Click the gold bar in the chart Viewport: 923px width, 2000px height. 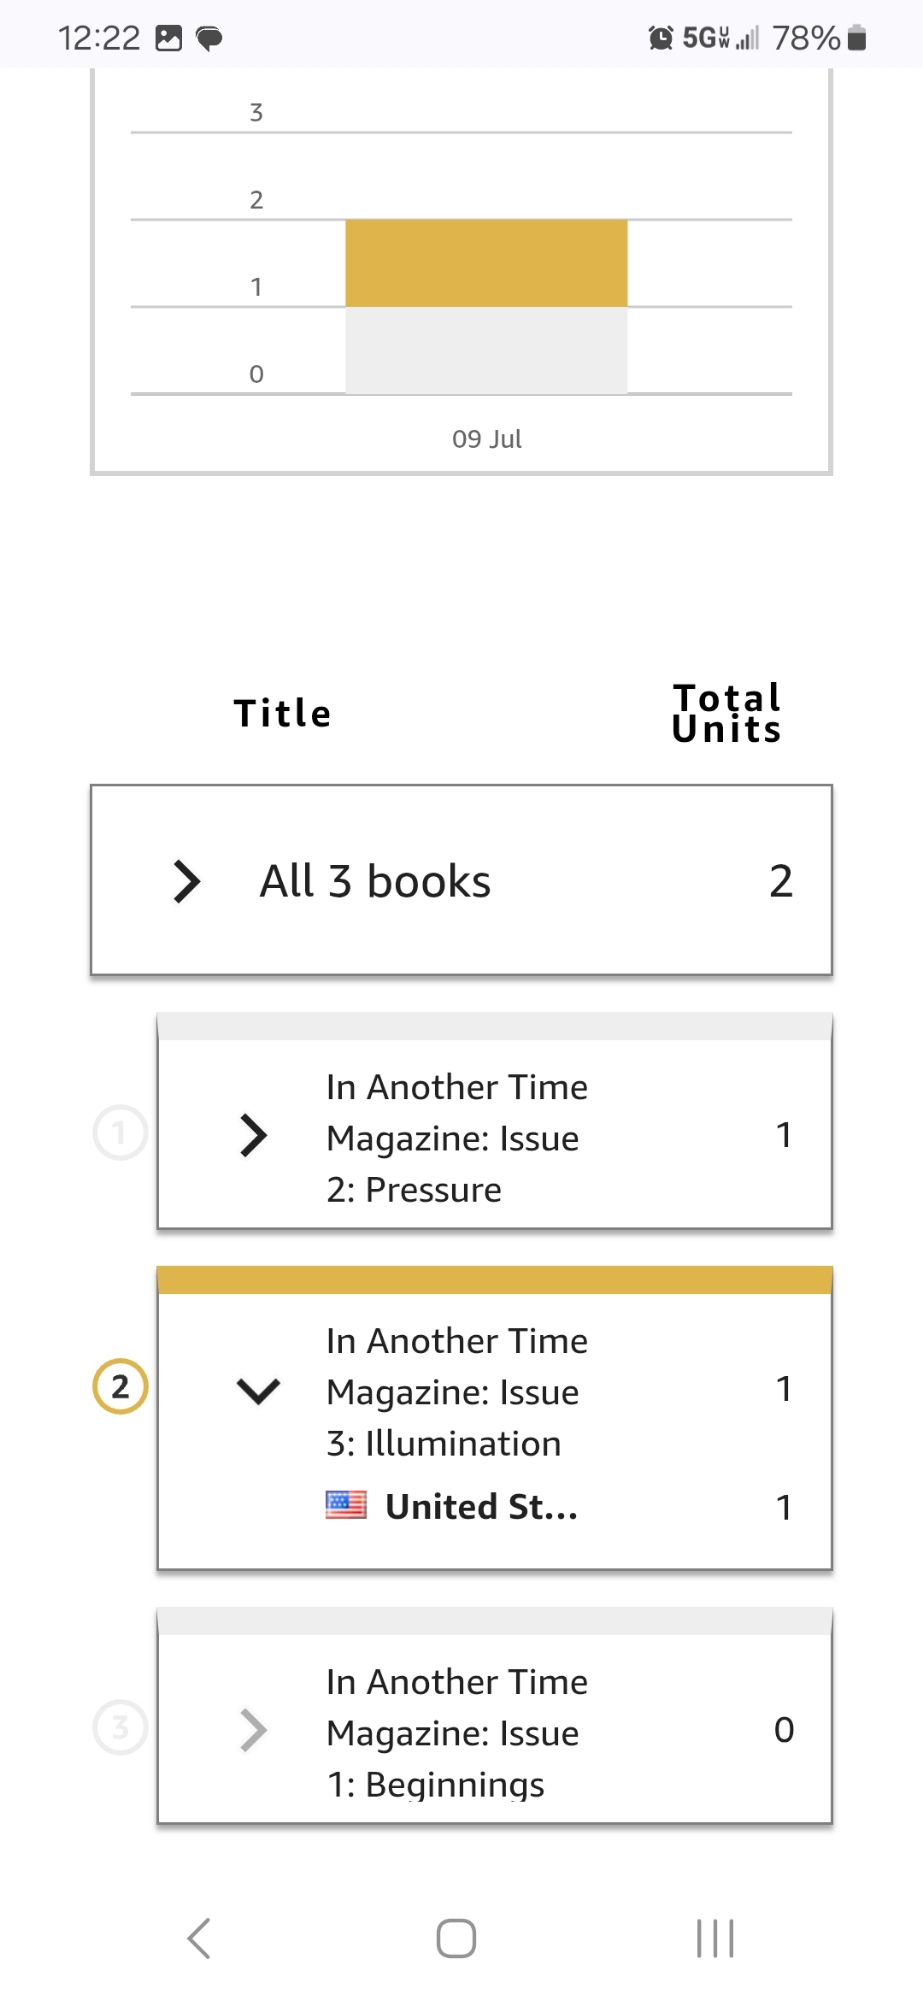click(x=486, y=263)
